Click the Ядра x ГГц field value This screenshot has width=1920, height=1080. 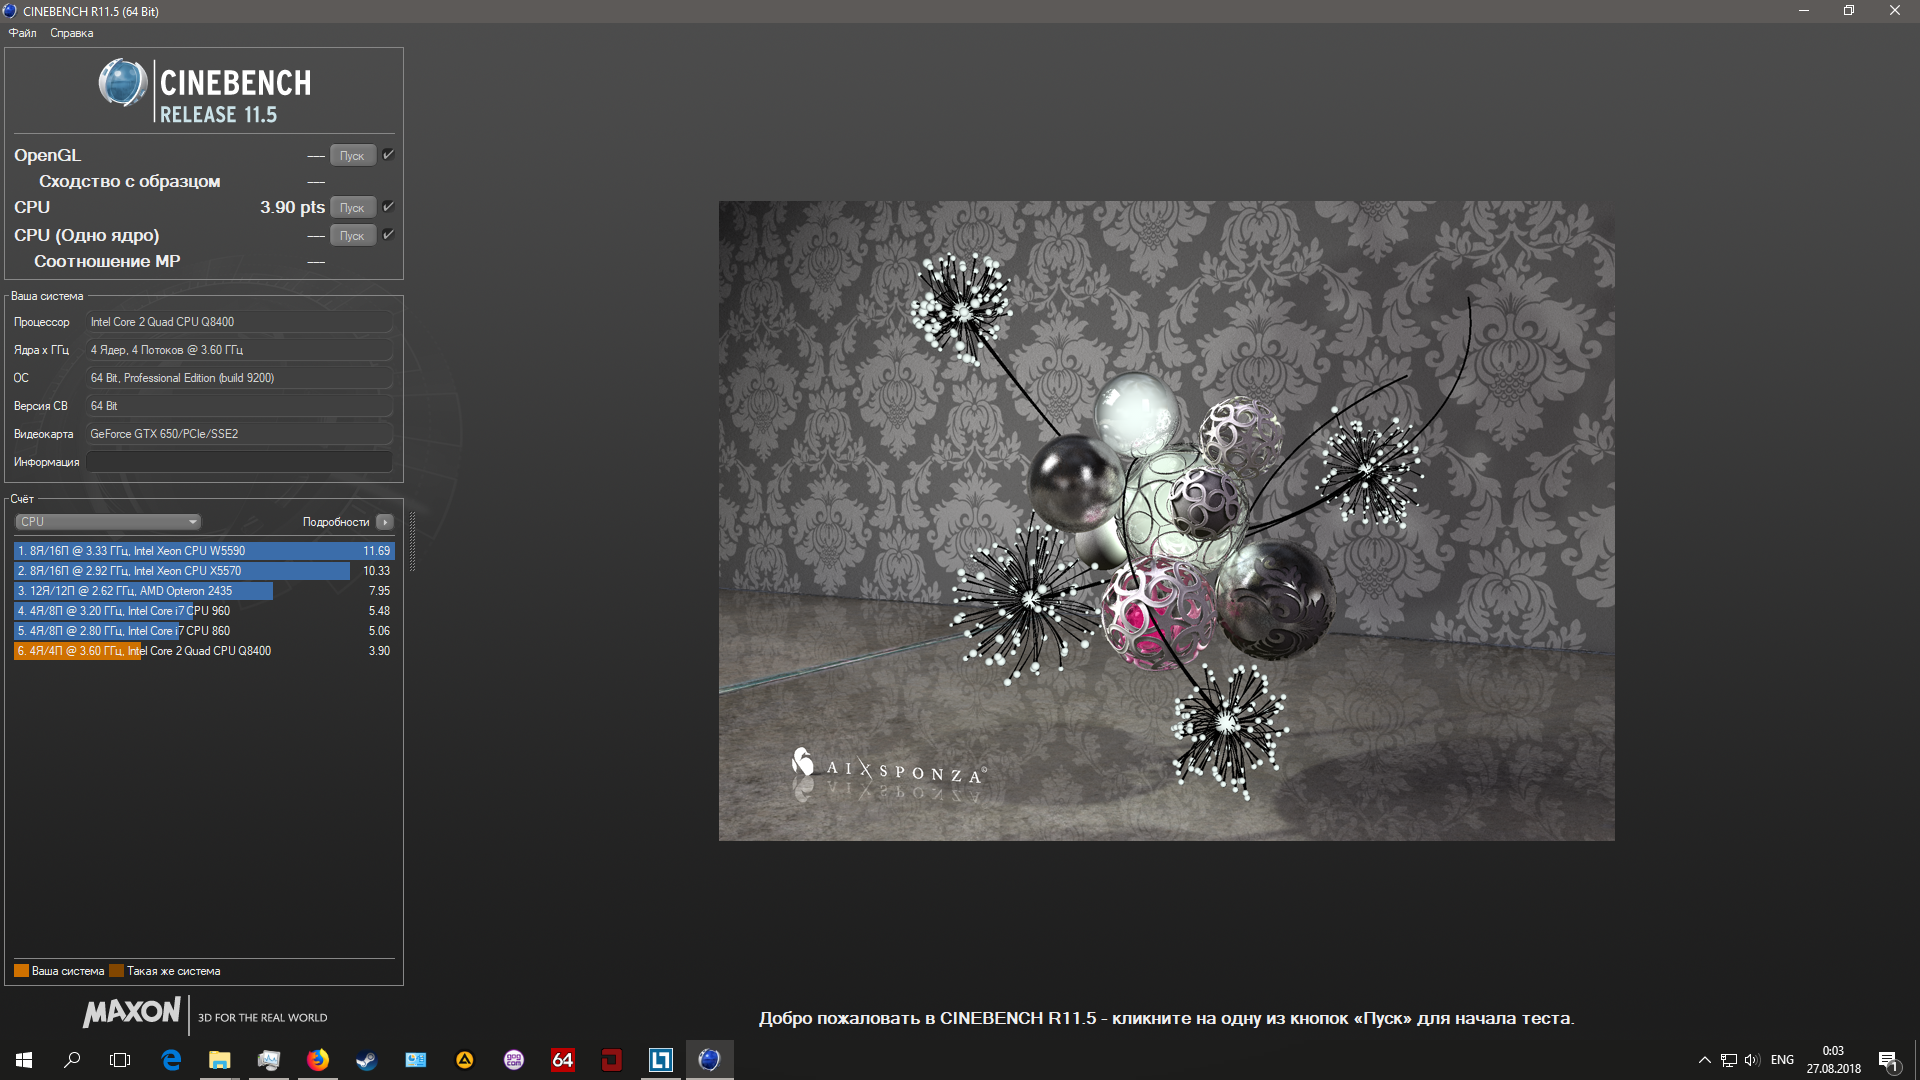pos(239,350)
